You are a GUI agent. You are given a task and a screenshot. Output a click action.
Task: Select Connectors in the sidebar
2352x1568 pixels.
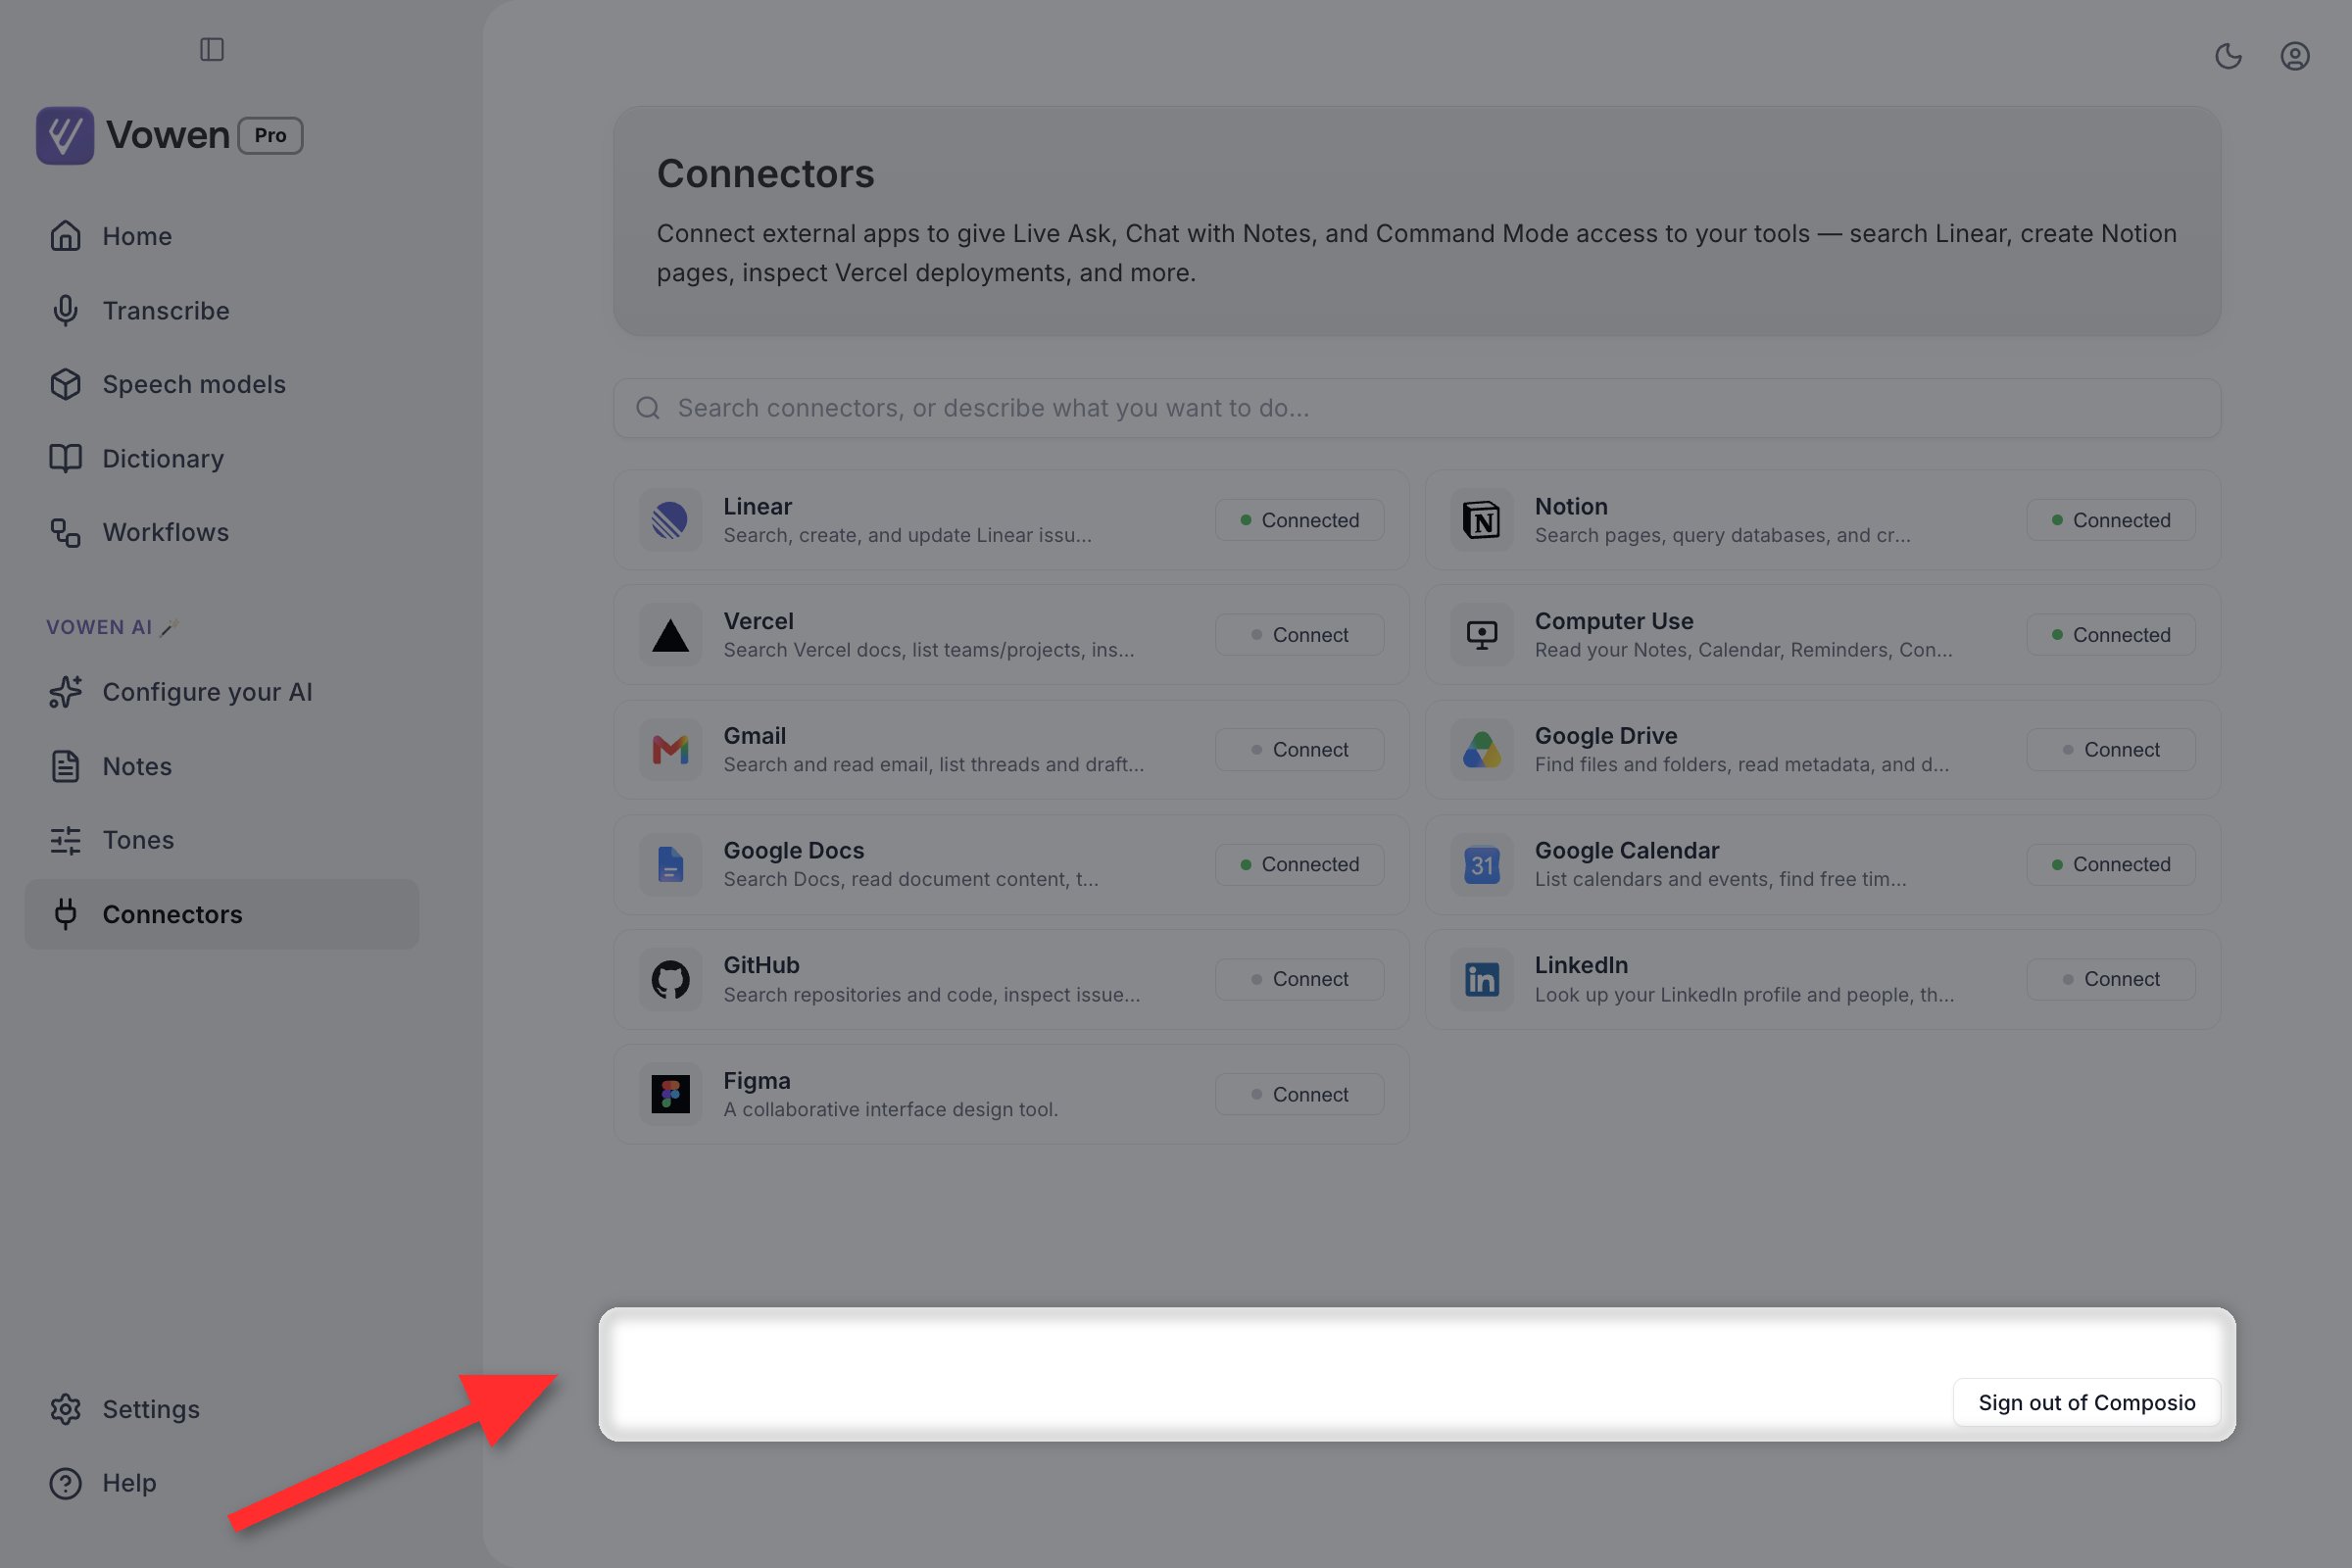point(222,914)
